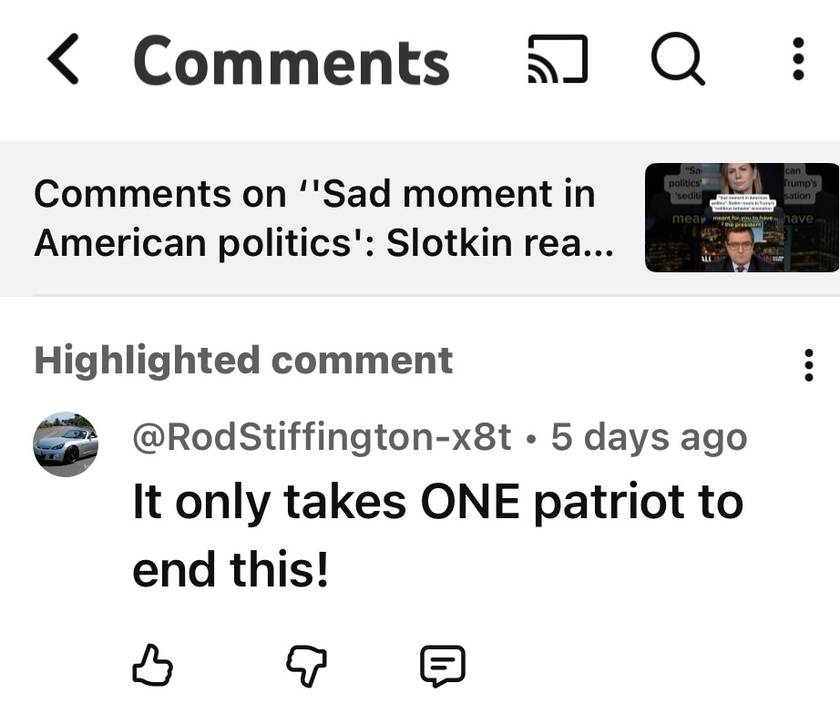The image size is (840, 724).
Task: Tap the comment's first line 'It only takes'
Action: click(270, 503)
